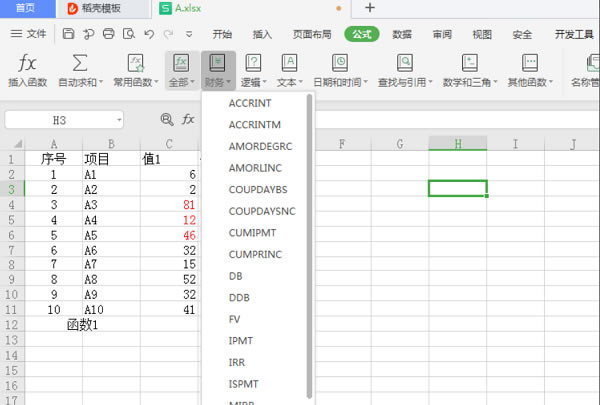Open 数学和三角 math functions icon
This screenshot has height=405, width=600.
(x=470, y=63)
